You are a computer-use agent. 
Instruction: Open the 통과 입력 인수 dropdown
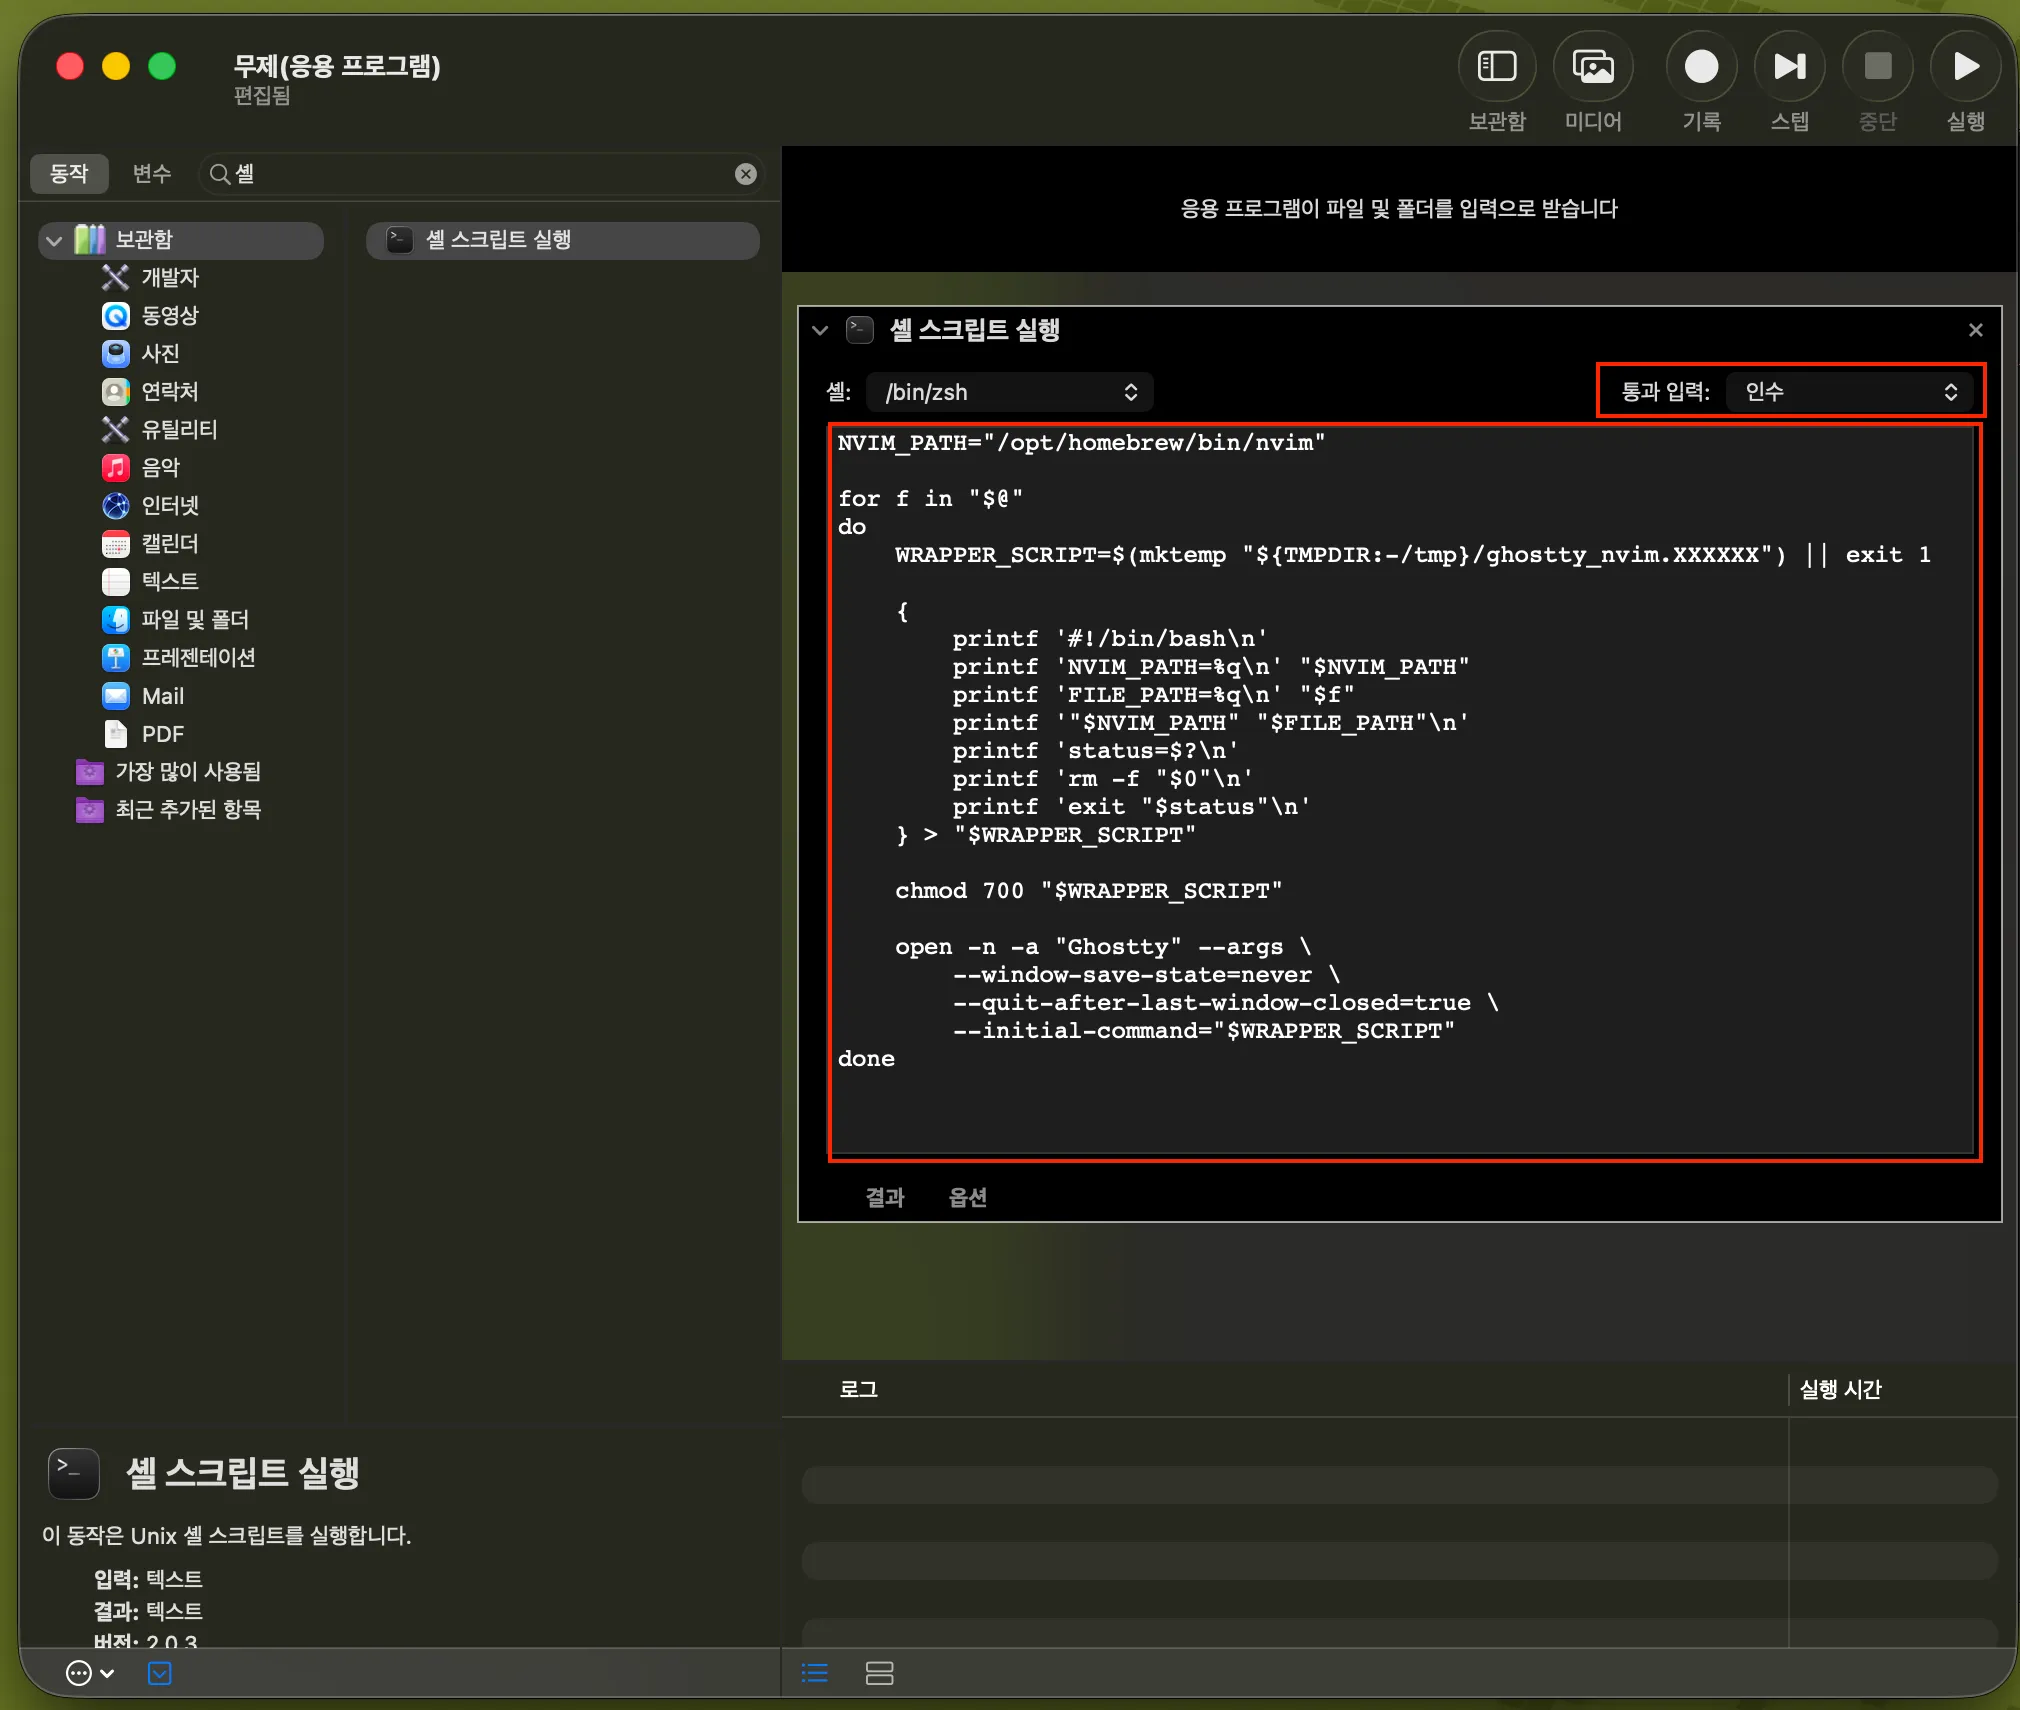(1849, 392)
